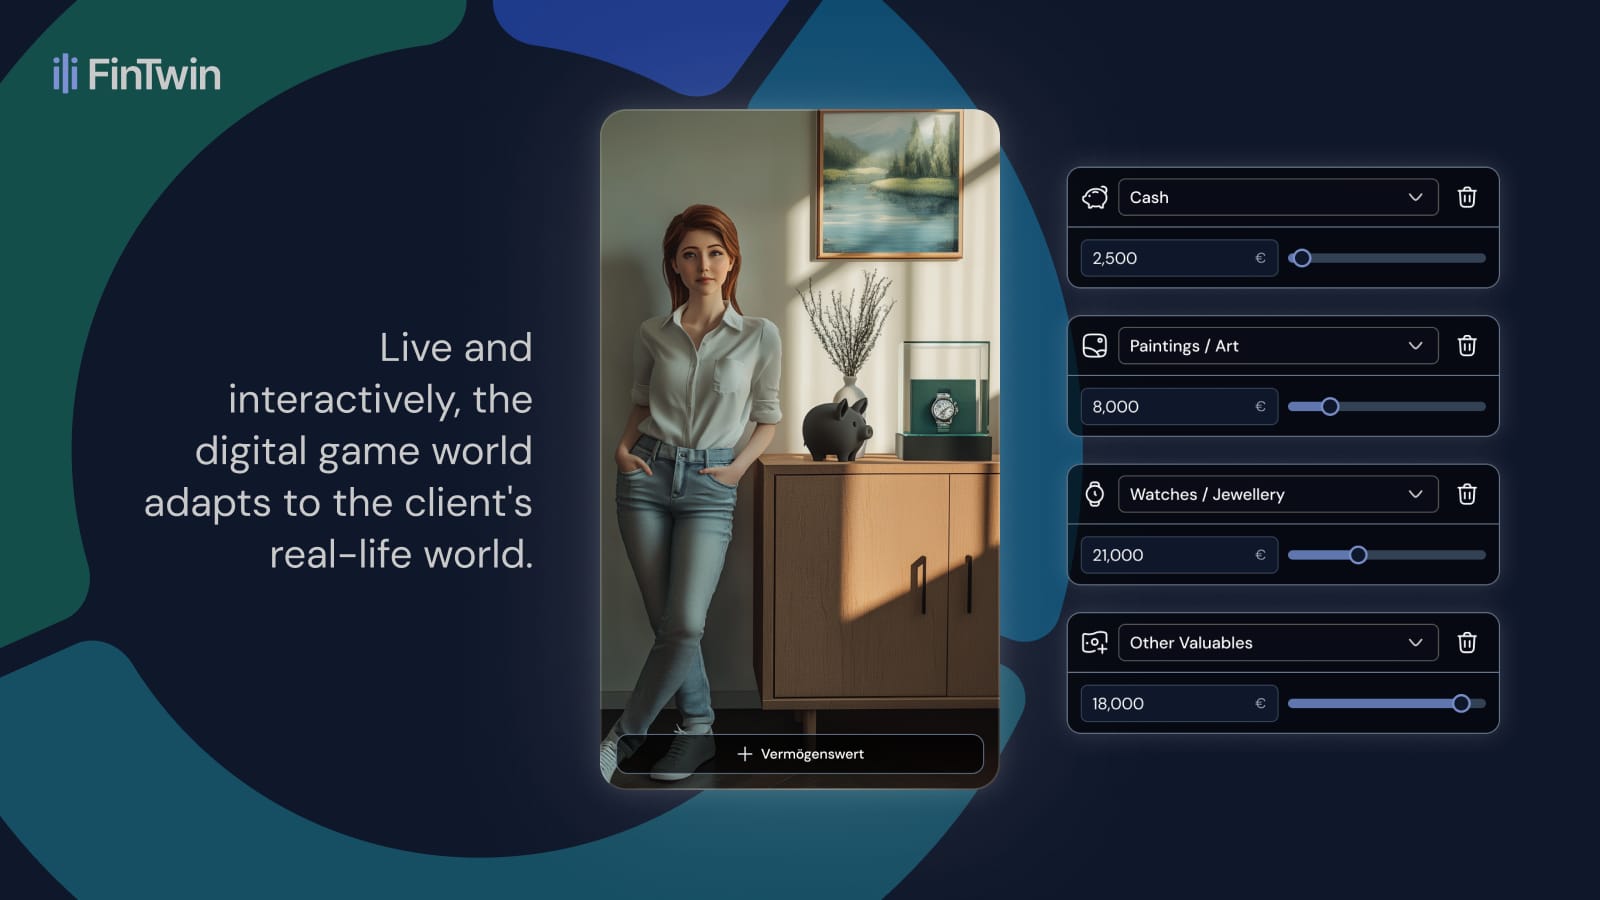
Task: Click the Paintings / Art slider handle
Action: pyautogui.click(x=1329, y=407)
